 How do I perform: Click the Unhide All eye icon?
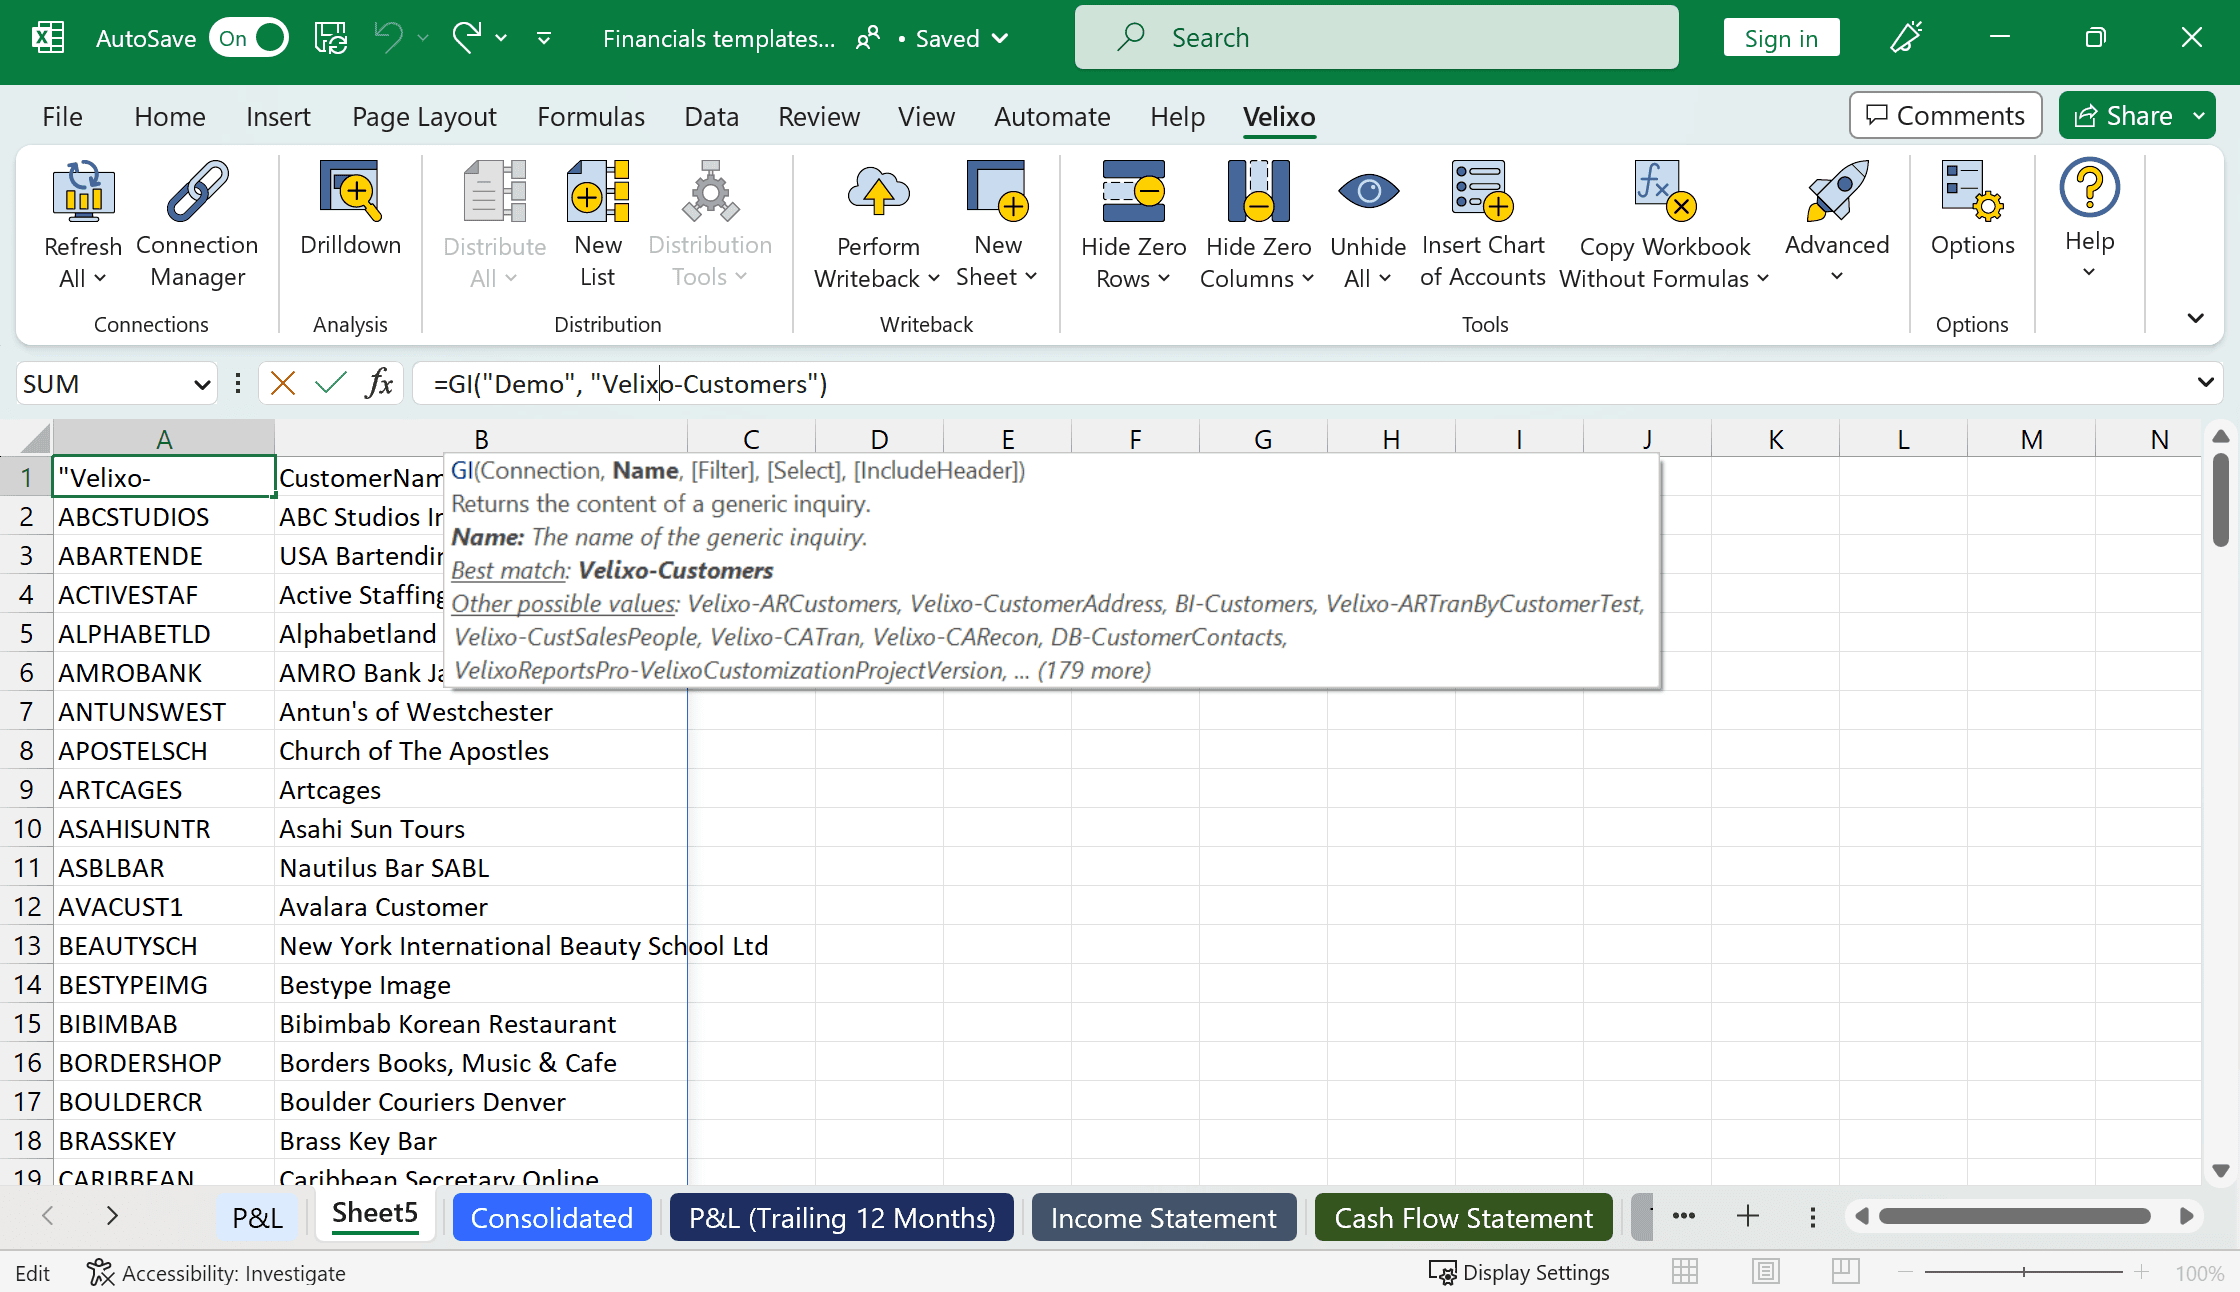1368,190
